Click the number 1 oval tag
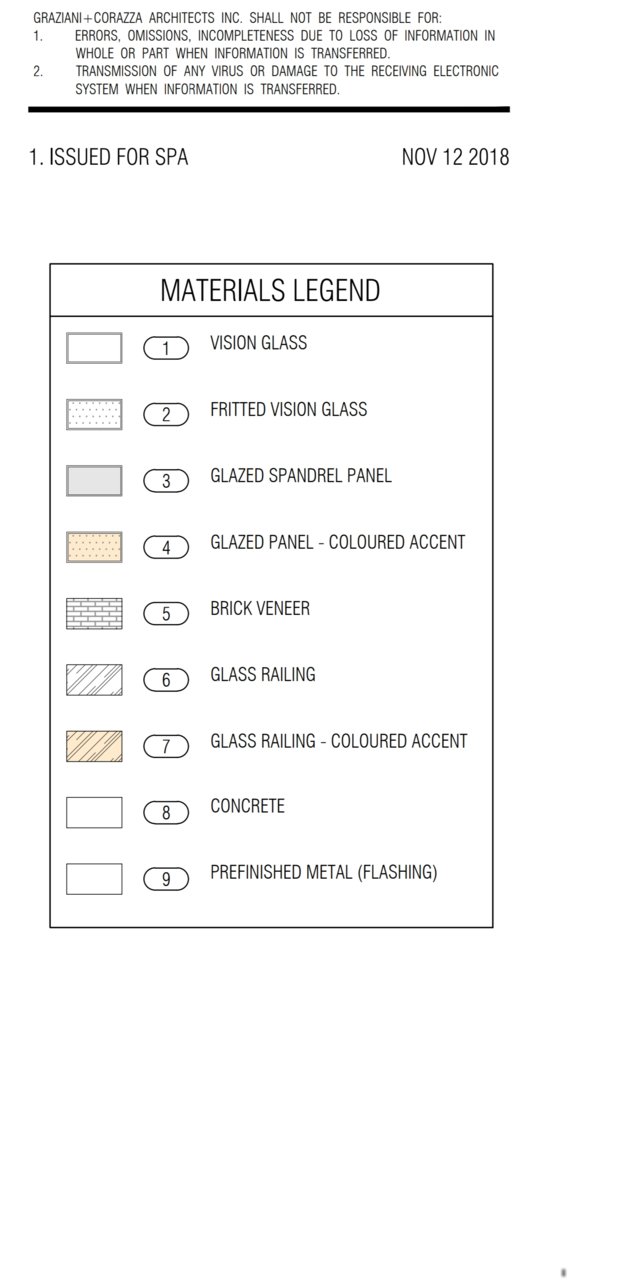 pos(166,349)
